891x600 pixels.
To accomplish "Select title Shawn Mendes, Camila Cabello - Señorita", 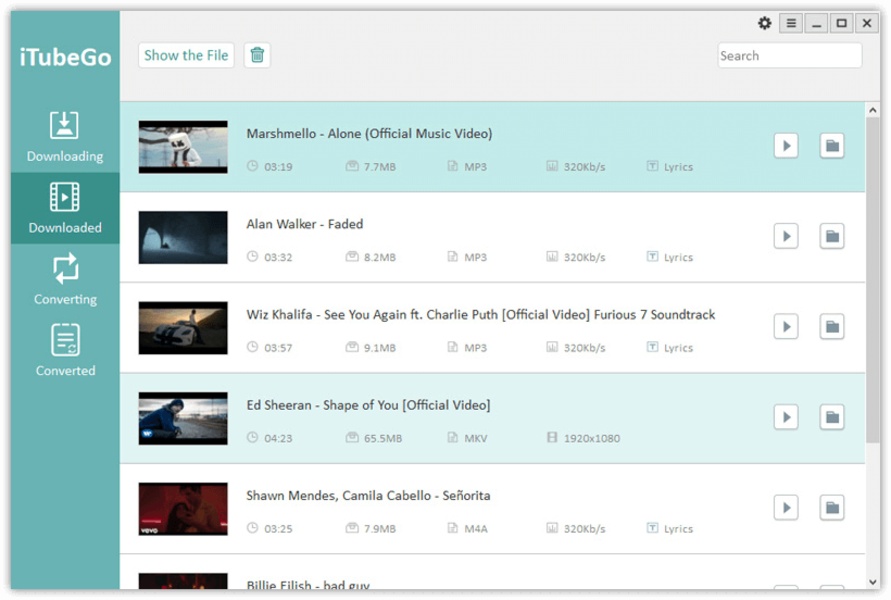I will click(368, 495).
